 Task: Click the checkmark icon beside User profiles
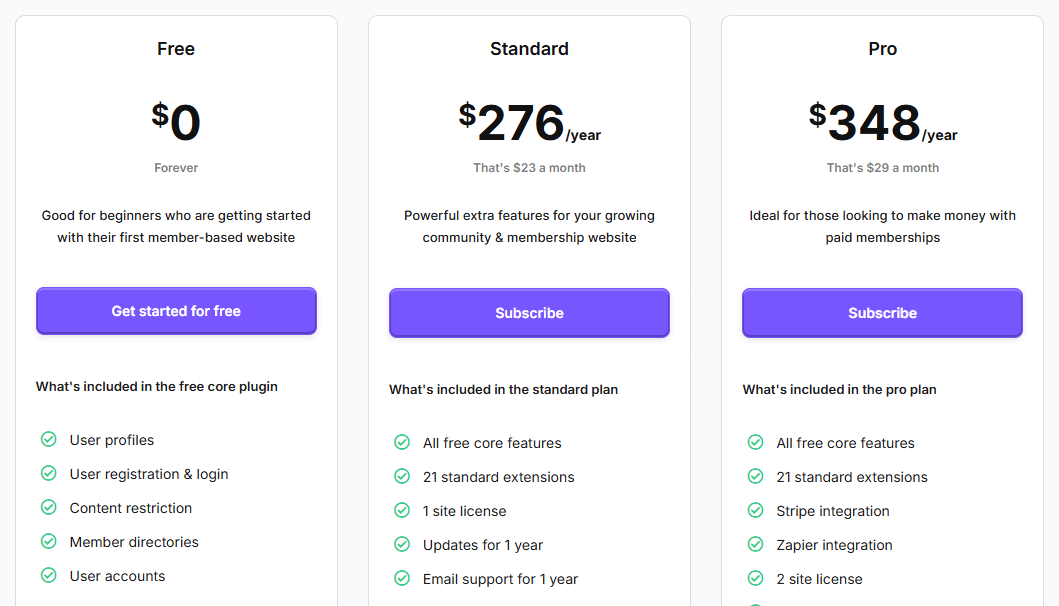coord(49,440)
